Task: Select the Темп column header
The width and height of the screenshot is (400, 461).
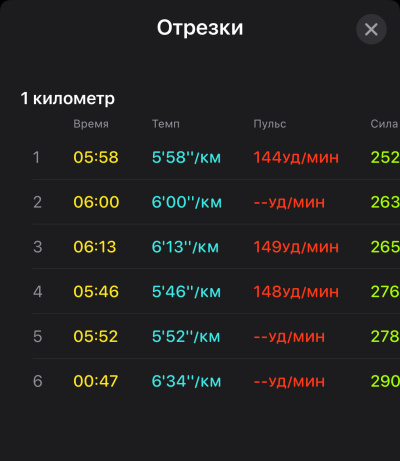Action: 166,124
